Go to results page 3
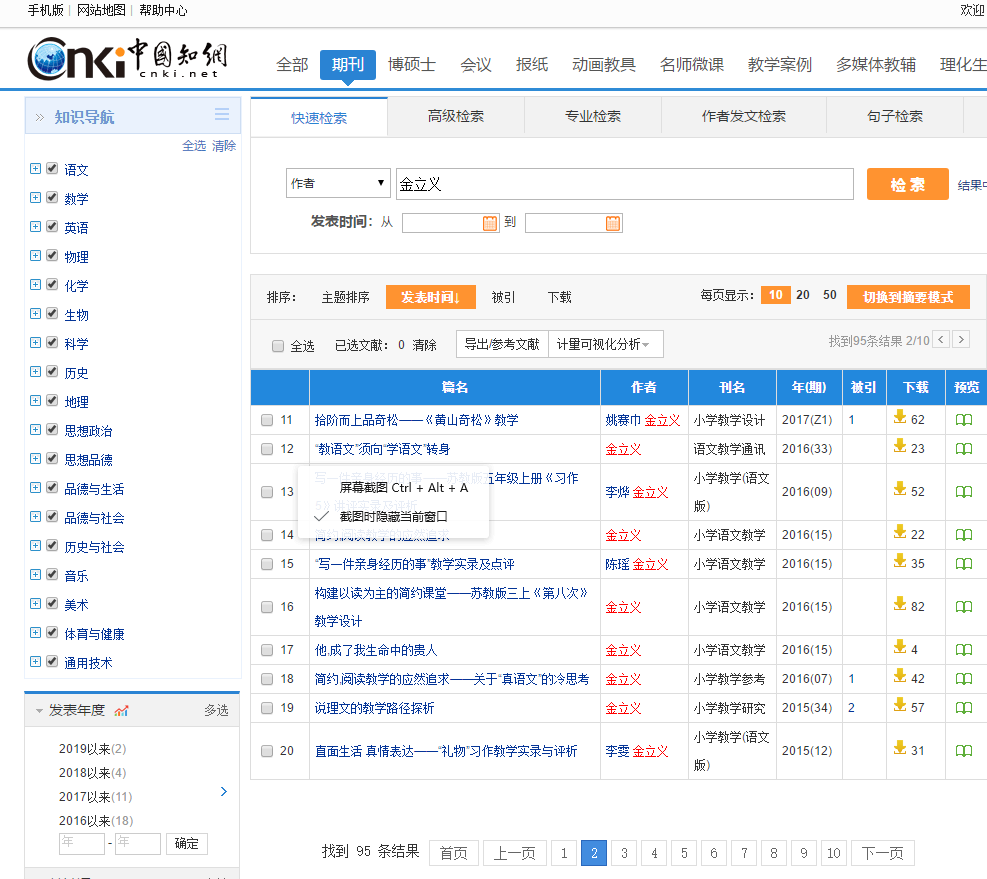Image resolution: width=987 pixels, height=879 pixels. click(624, 853)
